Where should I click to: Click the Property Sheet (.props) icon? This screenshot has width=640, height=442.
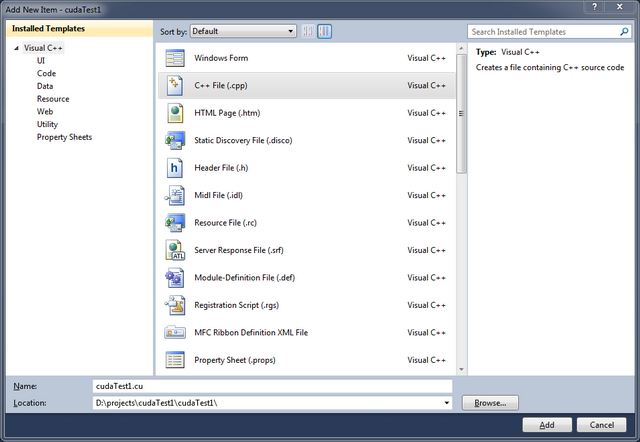175,360
